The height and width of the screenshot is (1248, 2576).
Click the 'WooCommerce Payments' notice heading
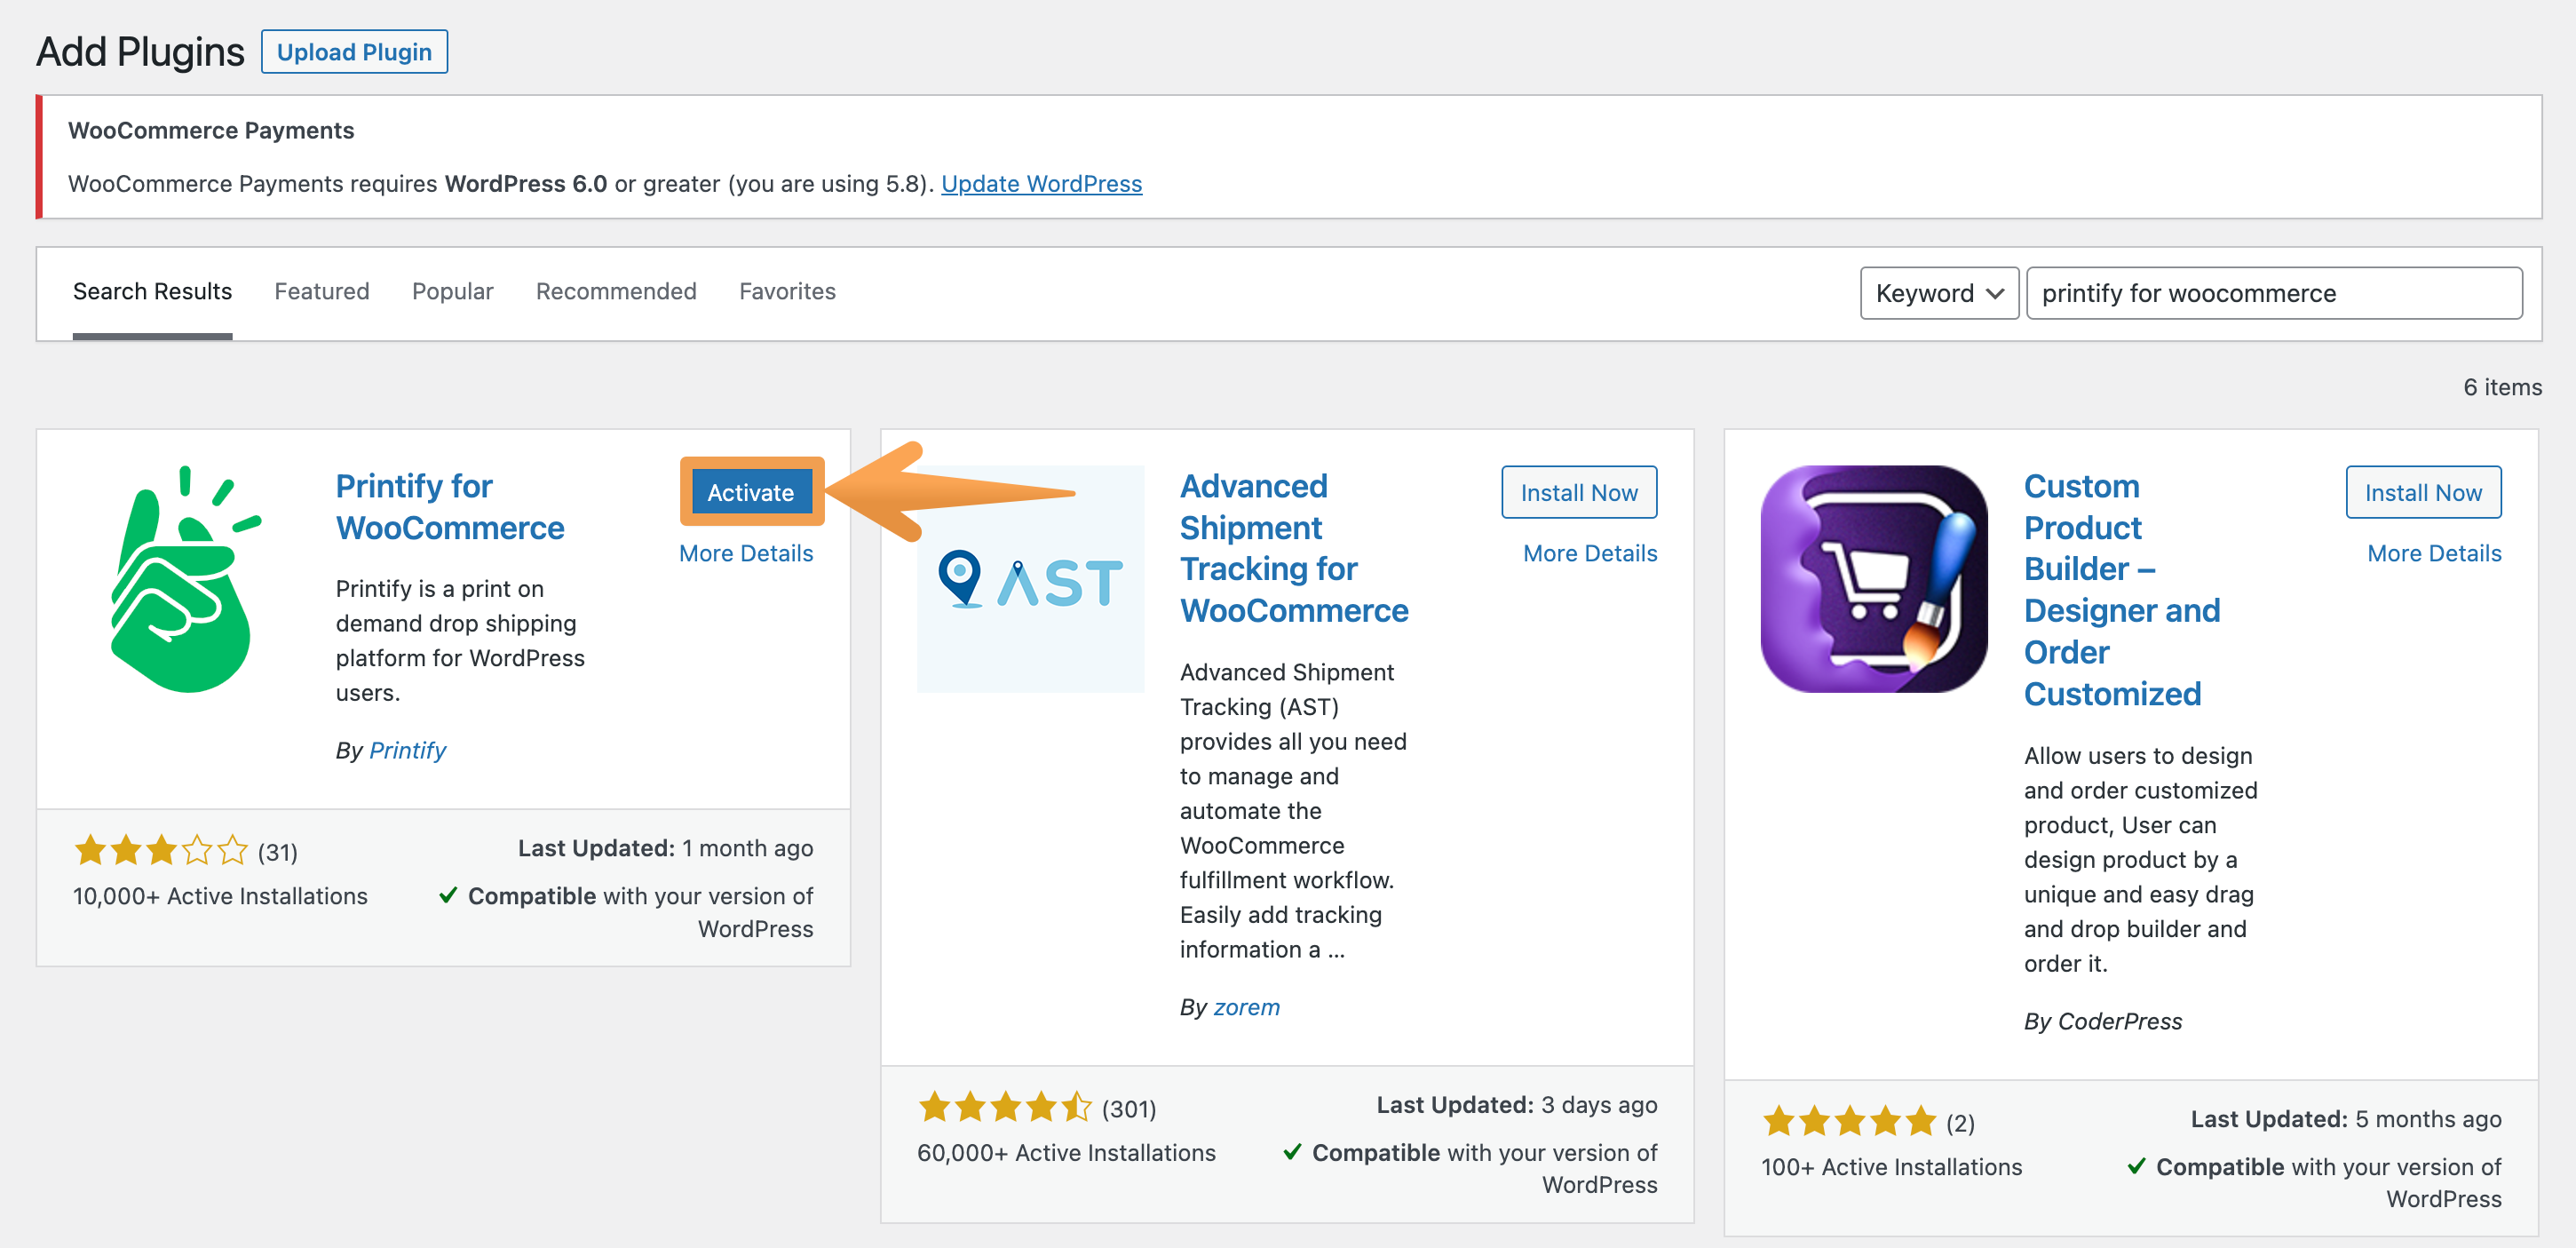211,130
